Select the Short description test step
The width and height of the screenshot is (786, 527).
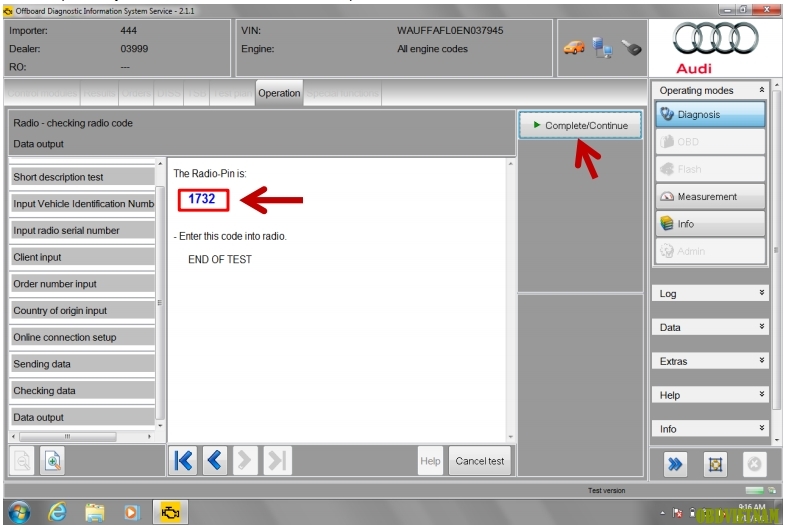(82, 177)
